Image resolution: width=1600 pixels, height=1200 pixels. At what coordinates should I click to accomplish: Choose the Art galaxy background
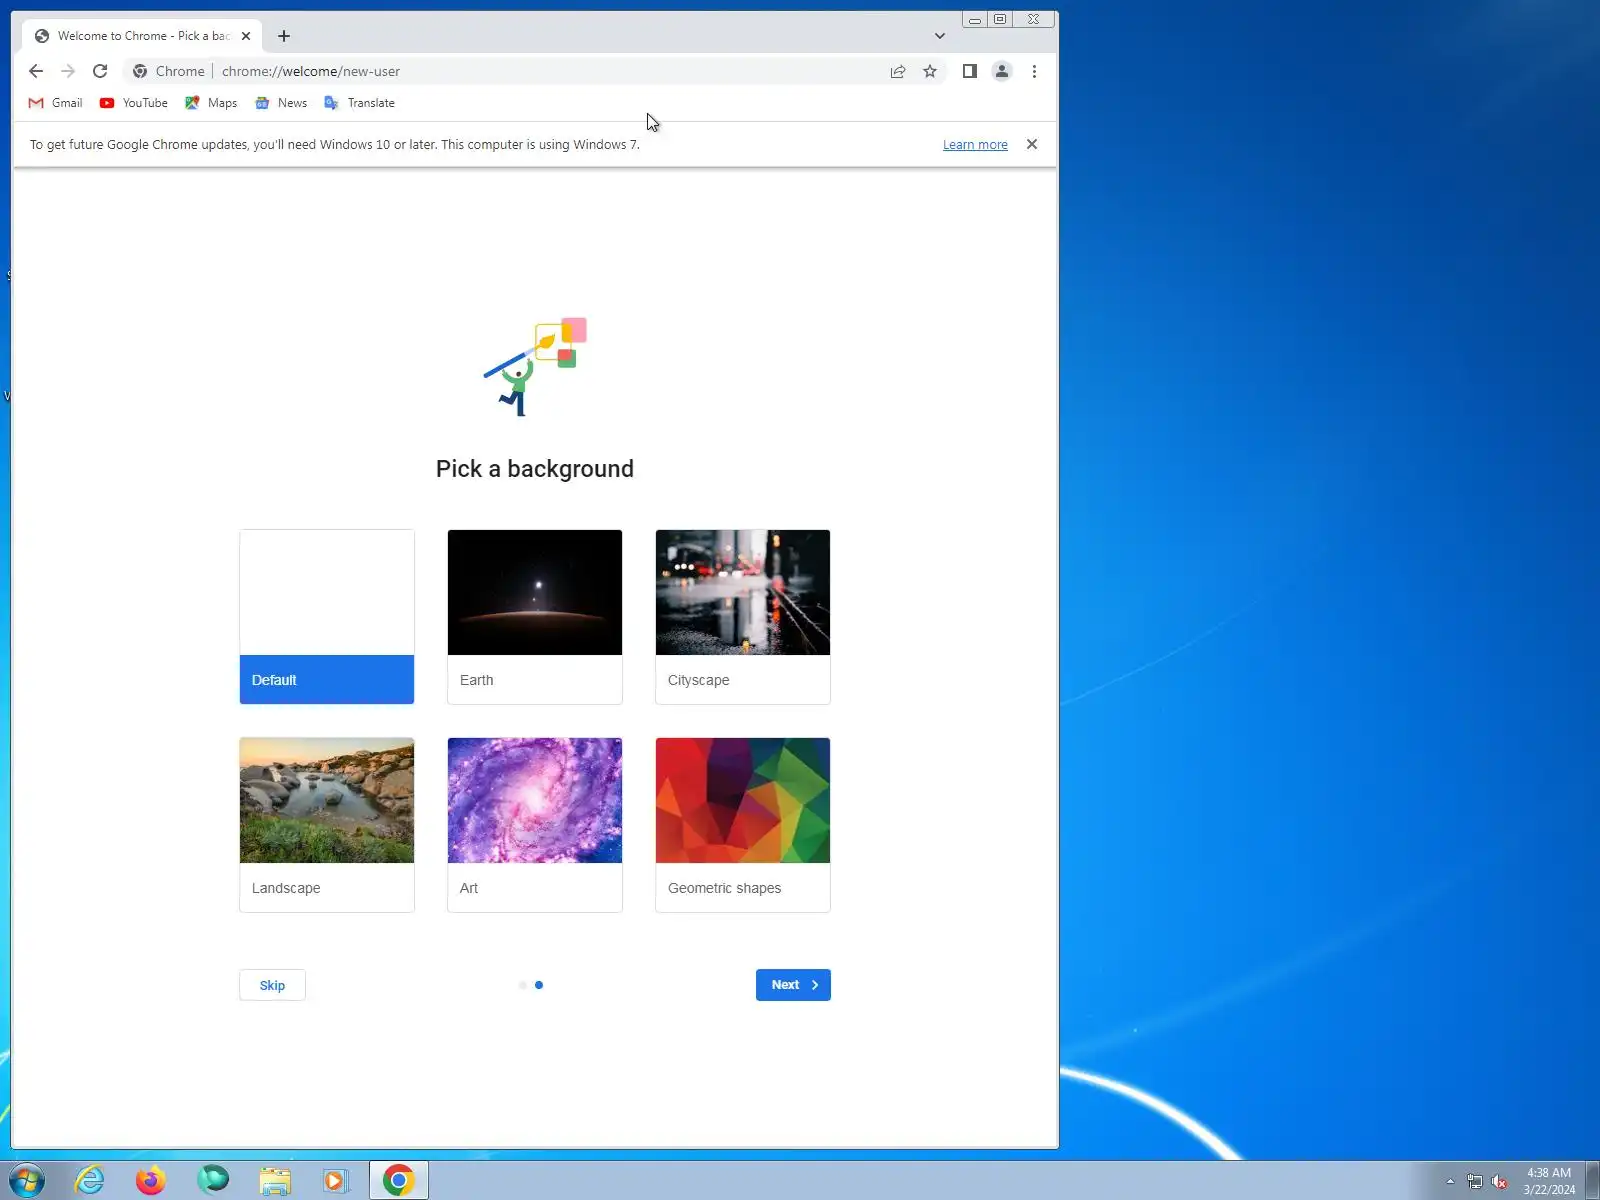tap(535, 825)
